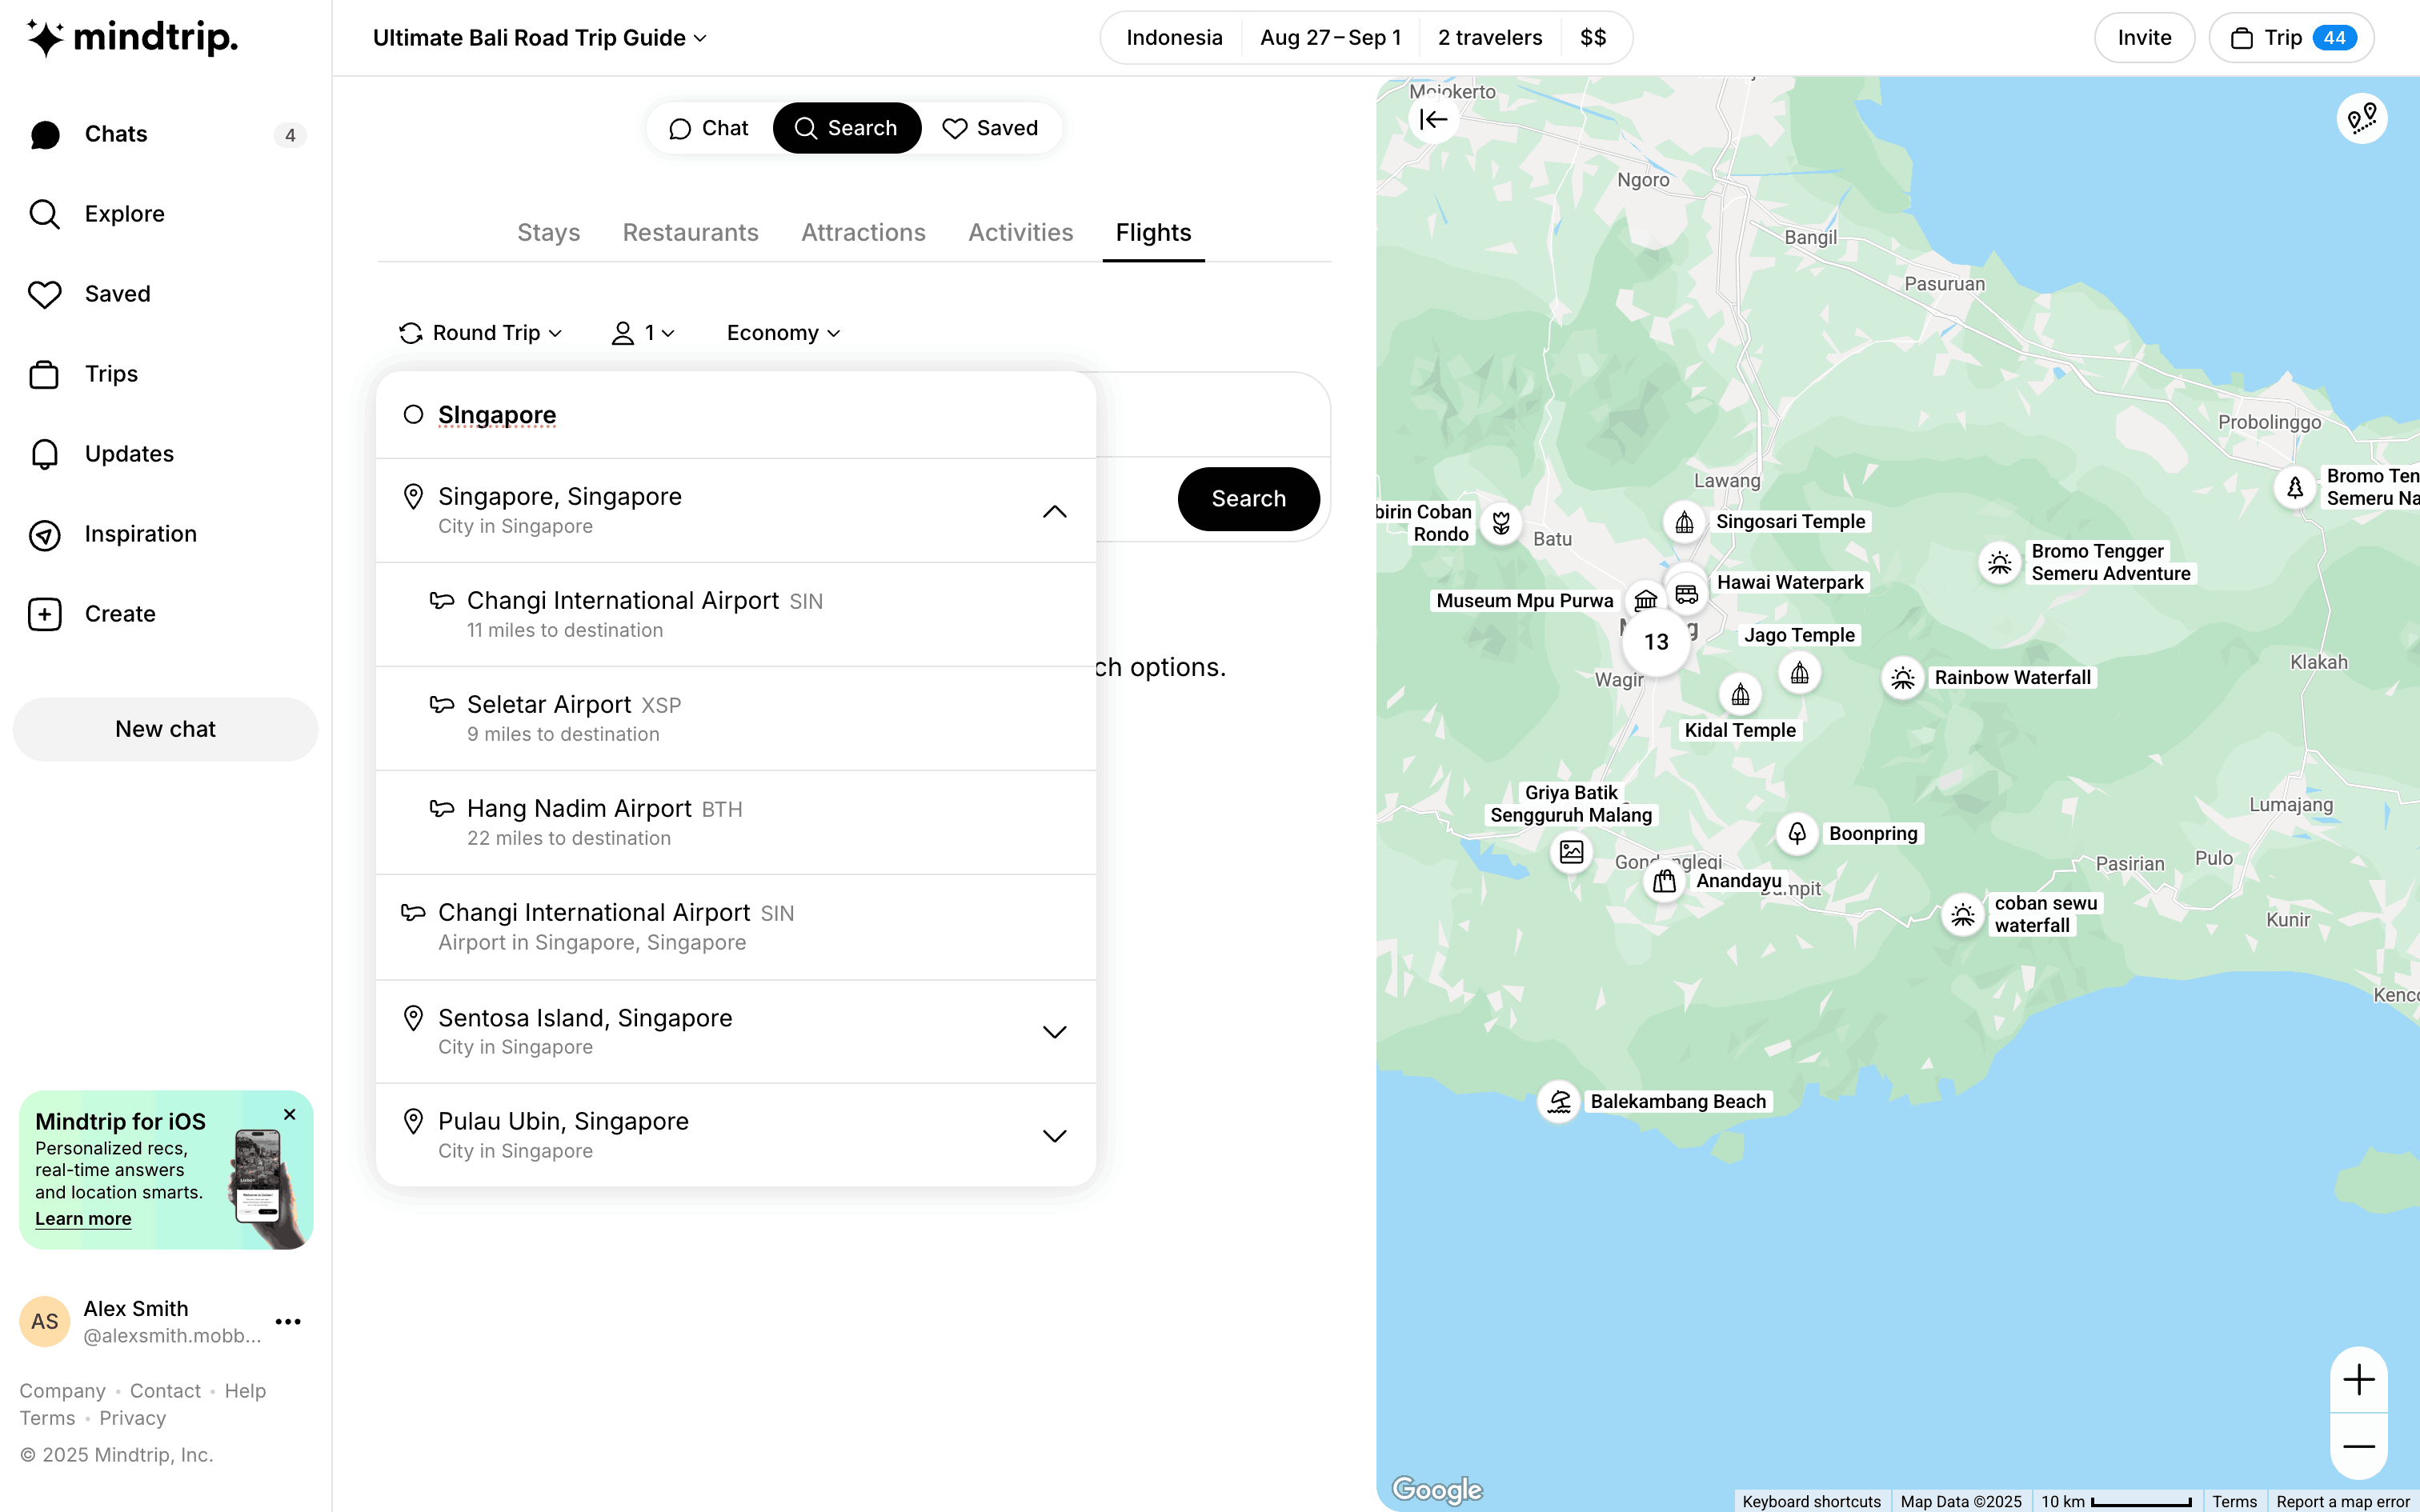Close the Mindtrip for iOS banner
Image resolution: width=2420 pixels, height=1512 pixels.
(290, 1114)
